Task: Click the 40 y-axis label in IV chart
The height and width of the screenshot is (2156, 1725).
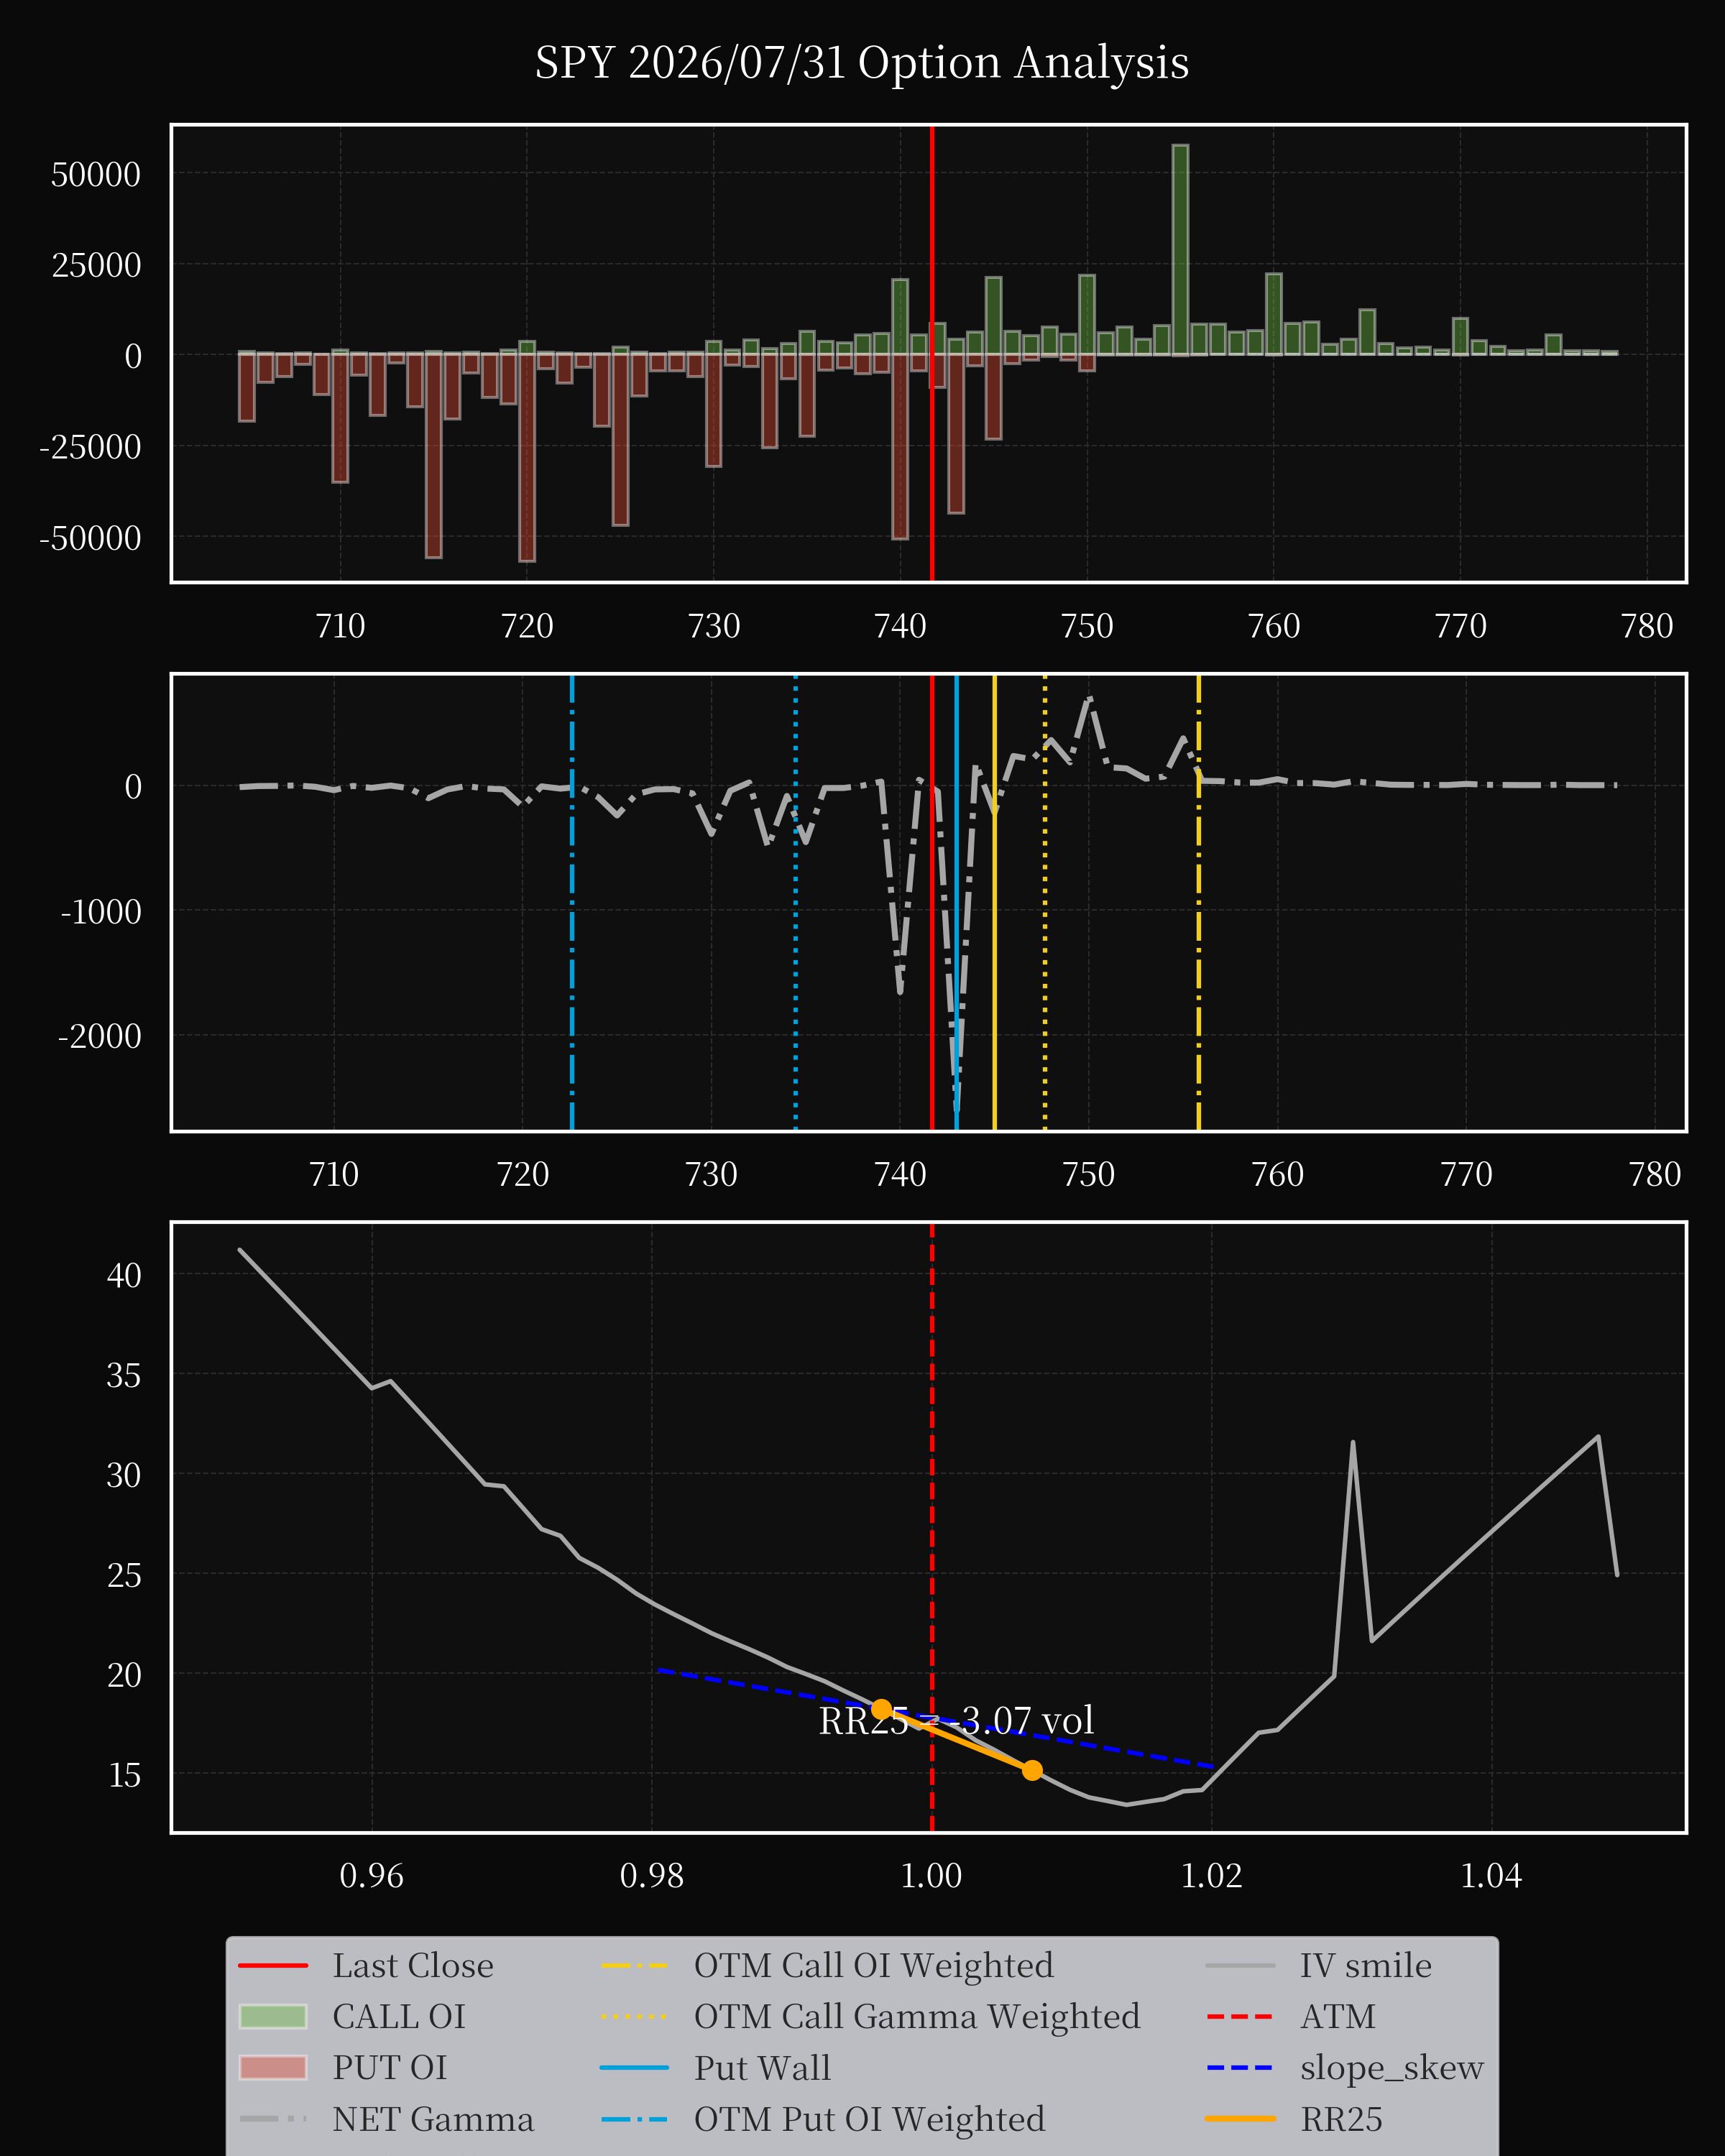Action: [x=124, y=1275]
